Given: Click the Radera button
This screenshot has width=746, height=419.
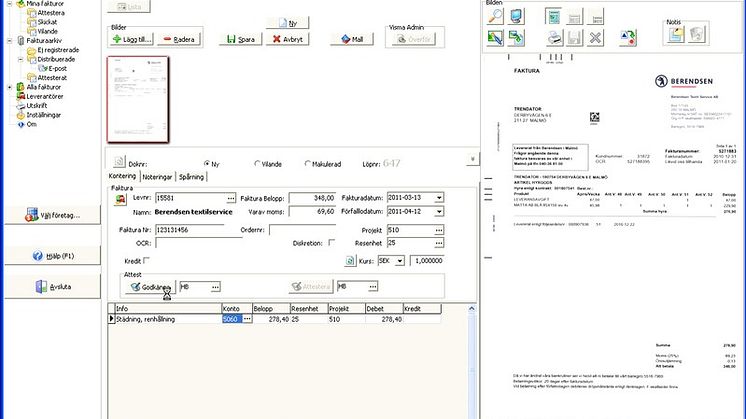Looking at the screenshot, I should pos(179,39).
